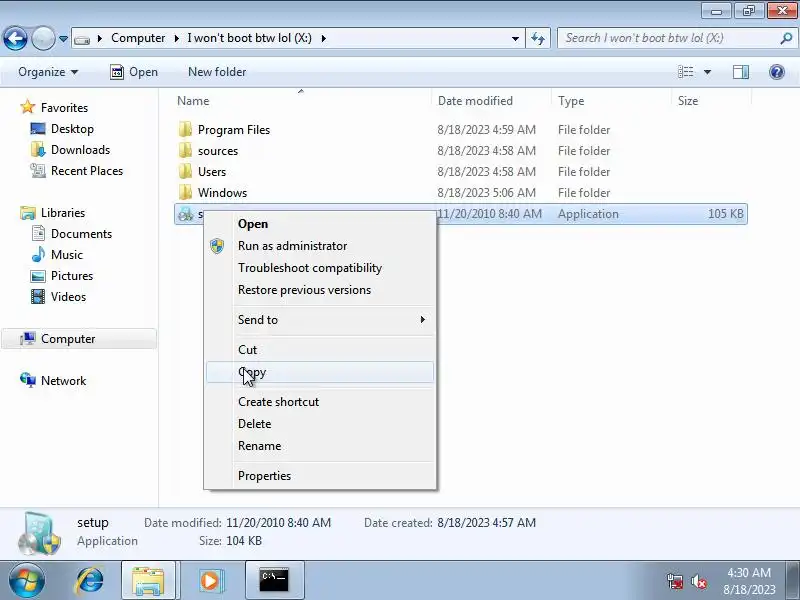800x600 pixels.
Task: Choose Open from context menu
Action: (x=320, y=224)
